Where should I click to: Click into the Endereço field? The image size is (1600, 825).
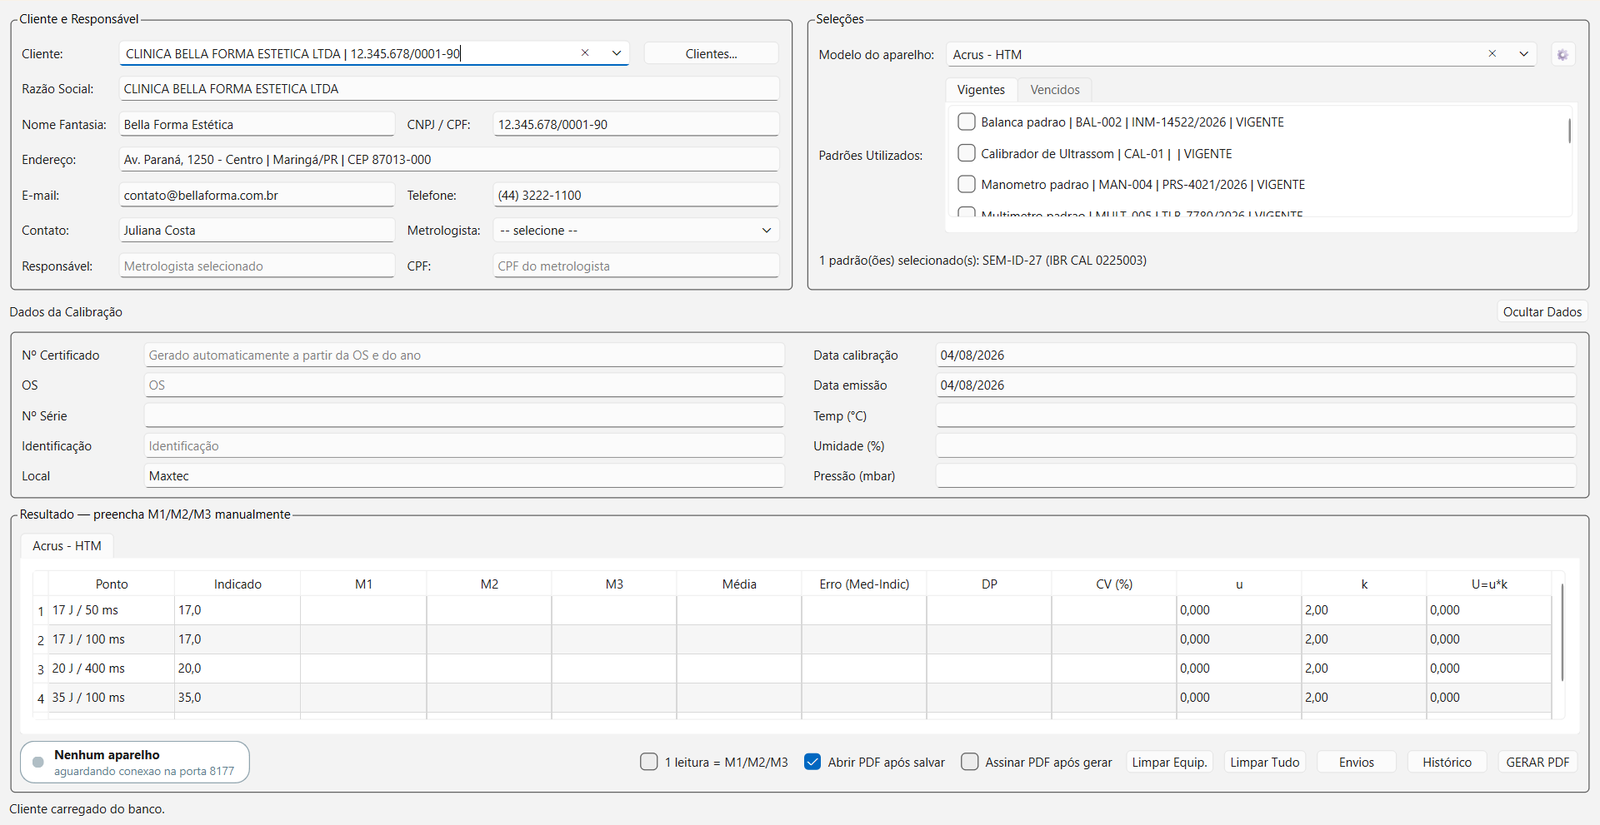[x=449, y=160]
